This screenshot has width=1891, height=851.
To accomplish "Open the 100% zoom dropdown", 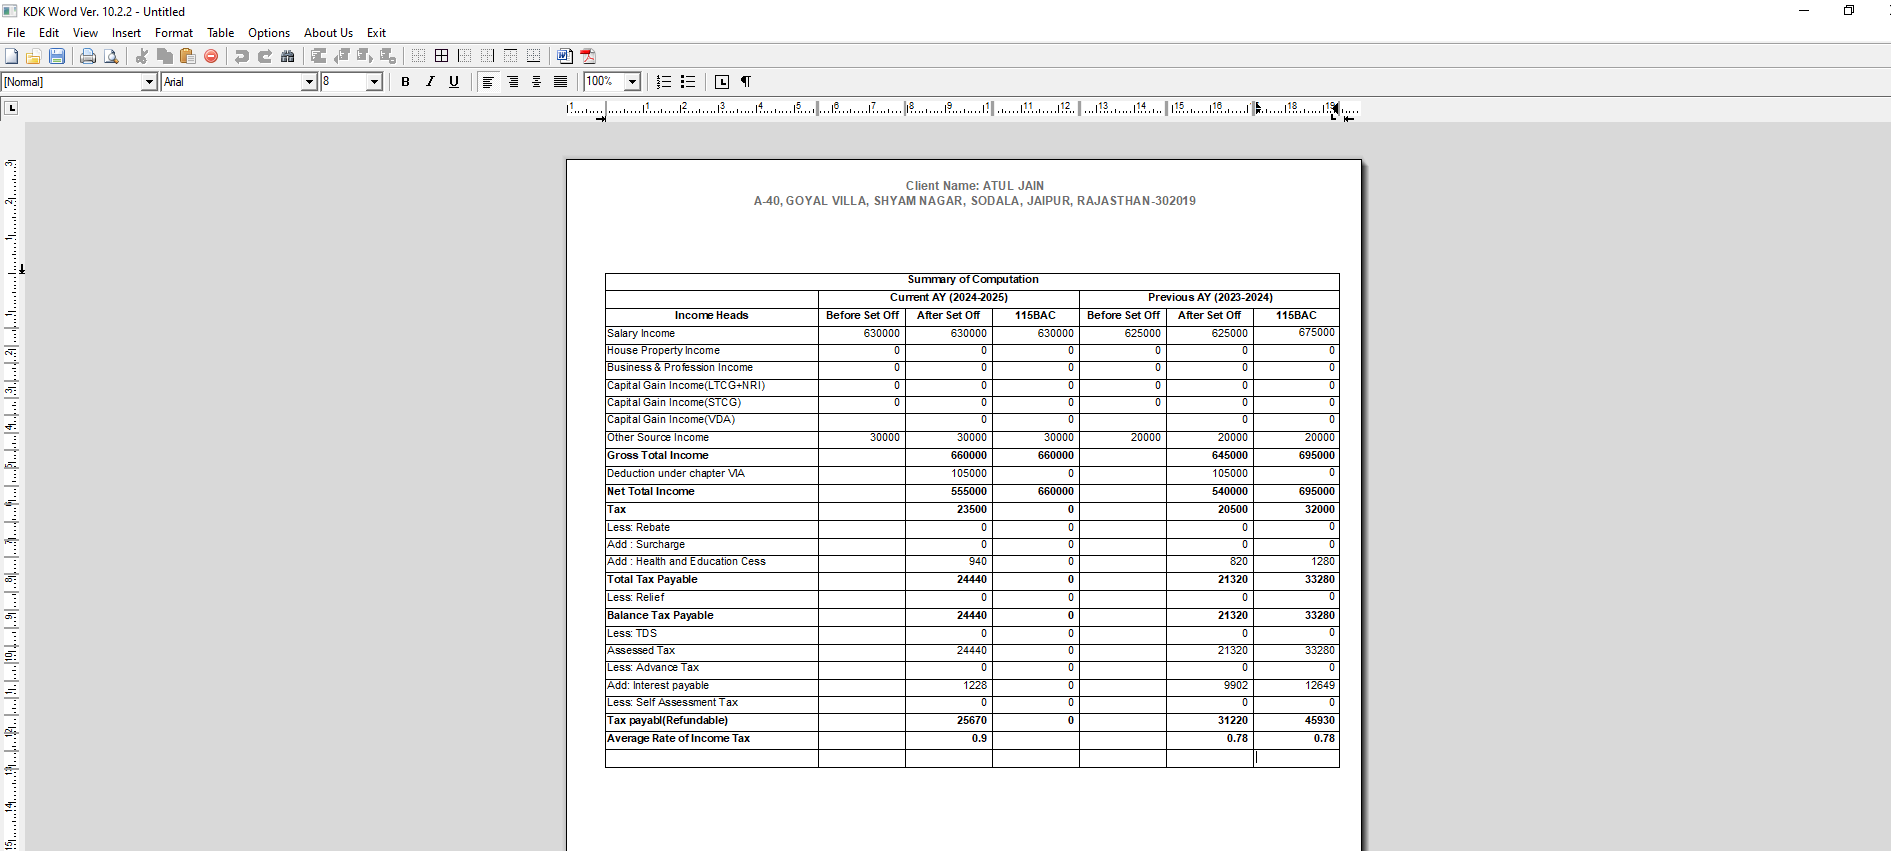I will click(632, 82).
